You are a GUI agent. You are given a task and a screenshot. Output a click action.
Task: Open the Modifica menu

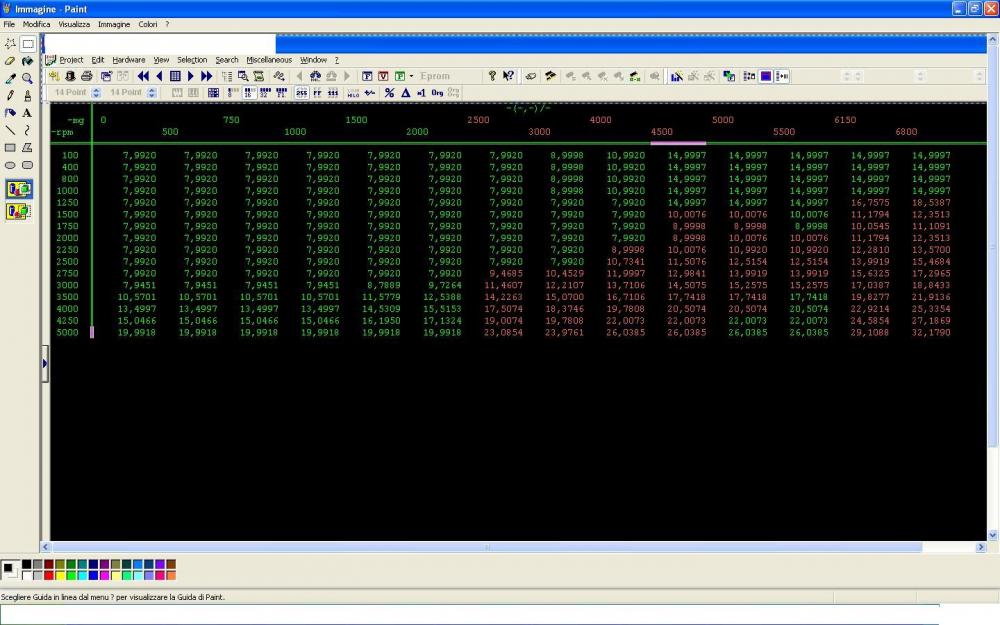tap(36, 24)
